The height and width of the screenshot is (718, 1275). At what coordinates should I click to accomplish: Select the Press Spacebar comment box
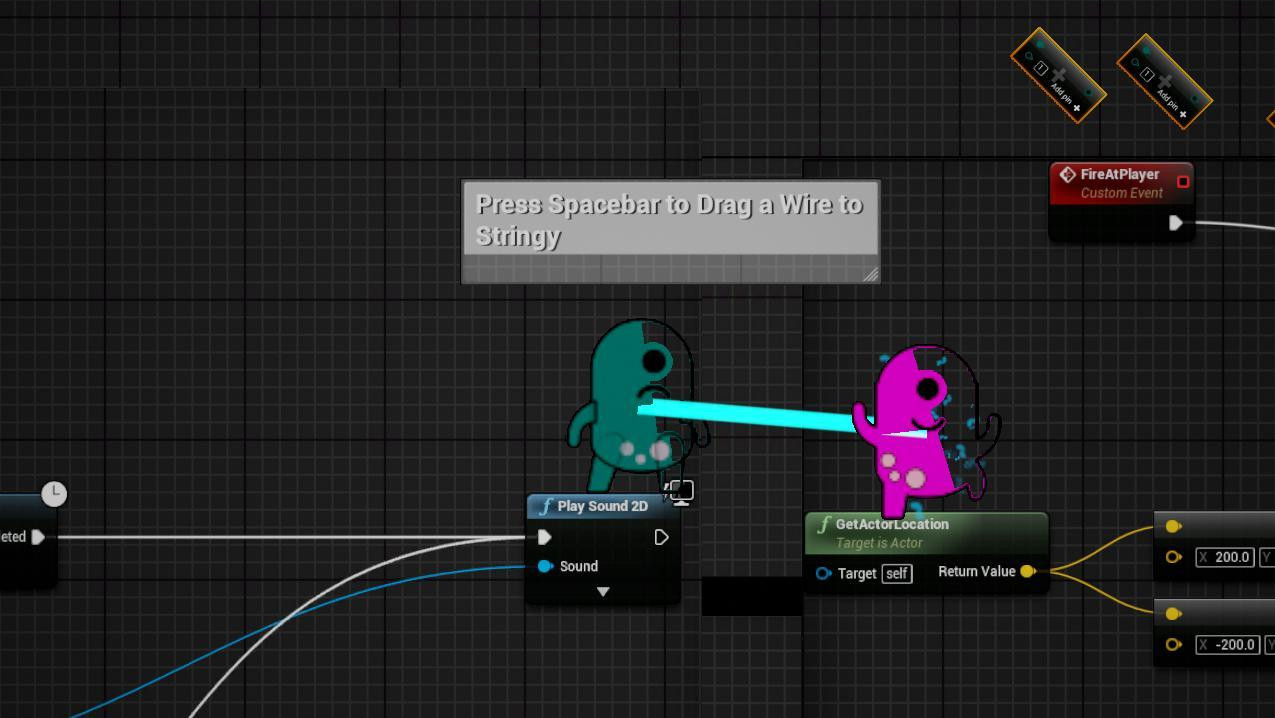click(670, 231)
